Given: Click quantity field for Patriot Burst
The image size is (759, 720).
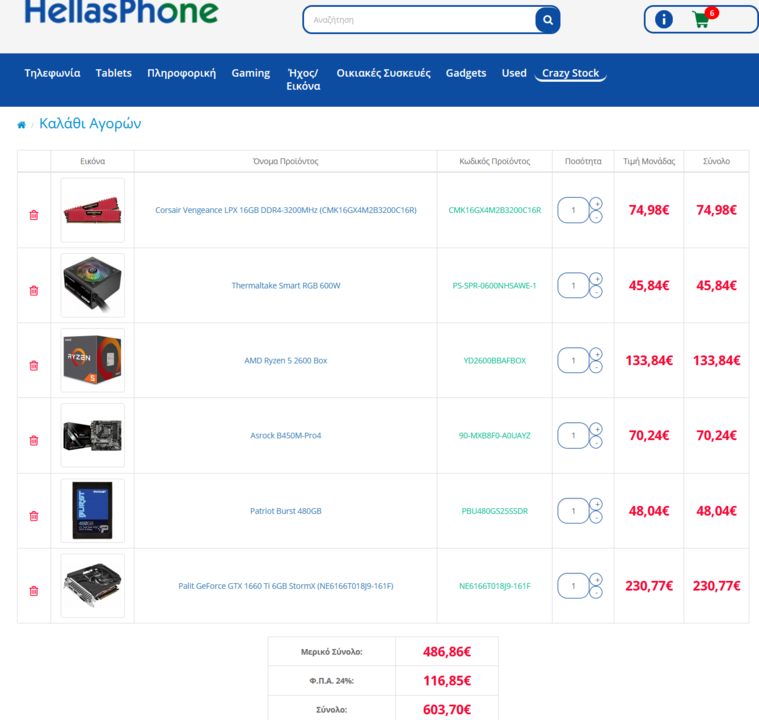Looking at the screenshot, I should (x=574, y=511).
